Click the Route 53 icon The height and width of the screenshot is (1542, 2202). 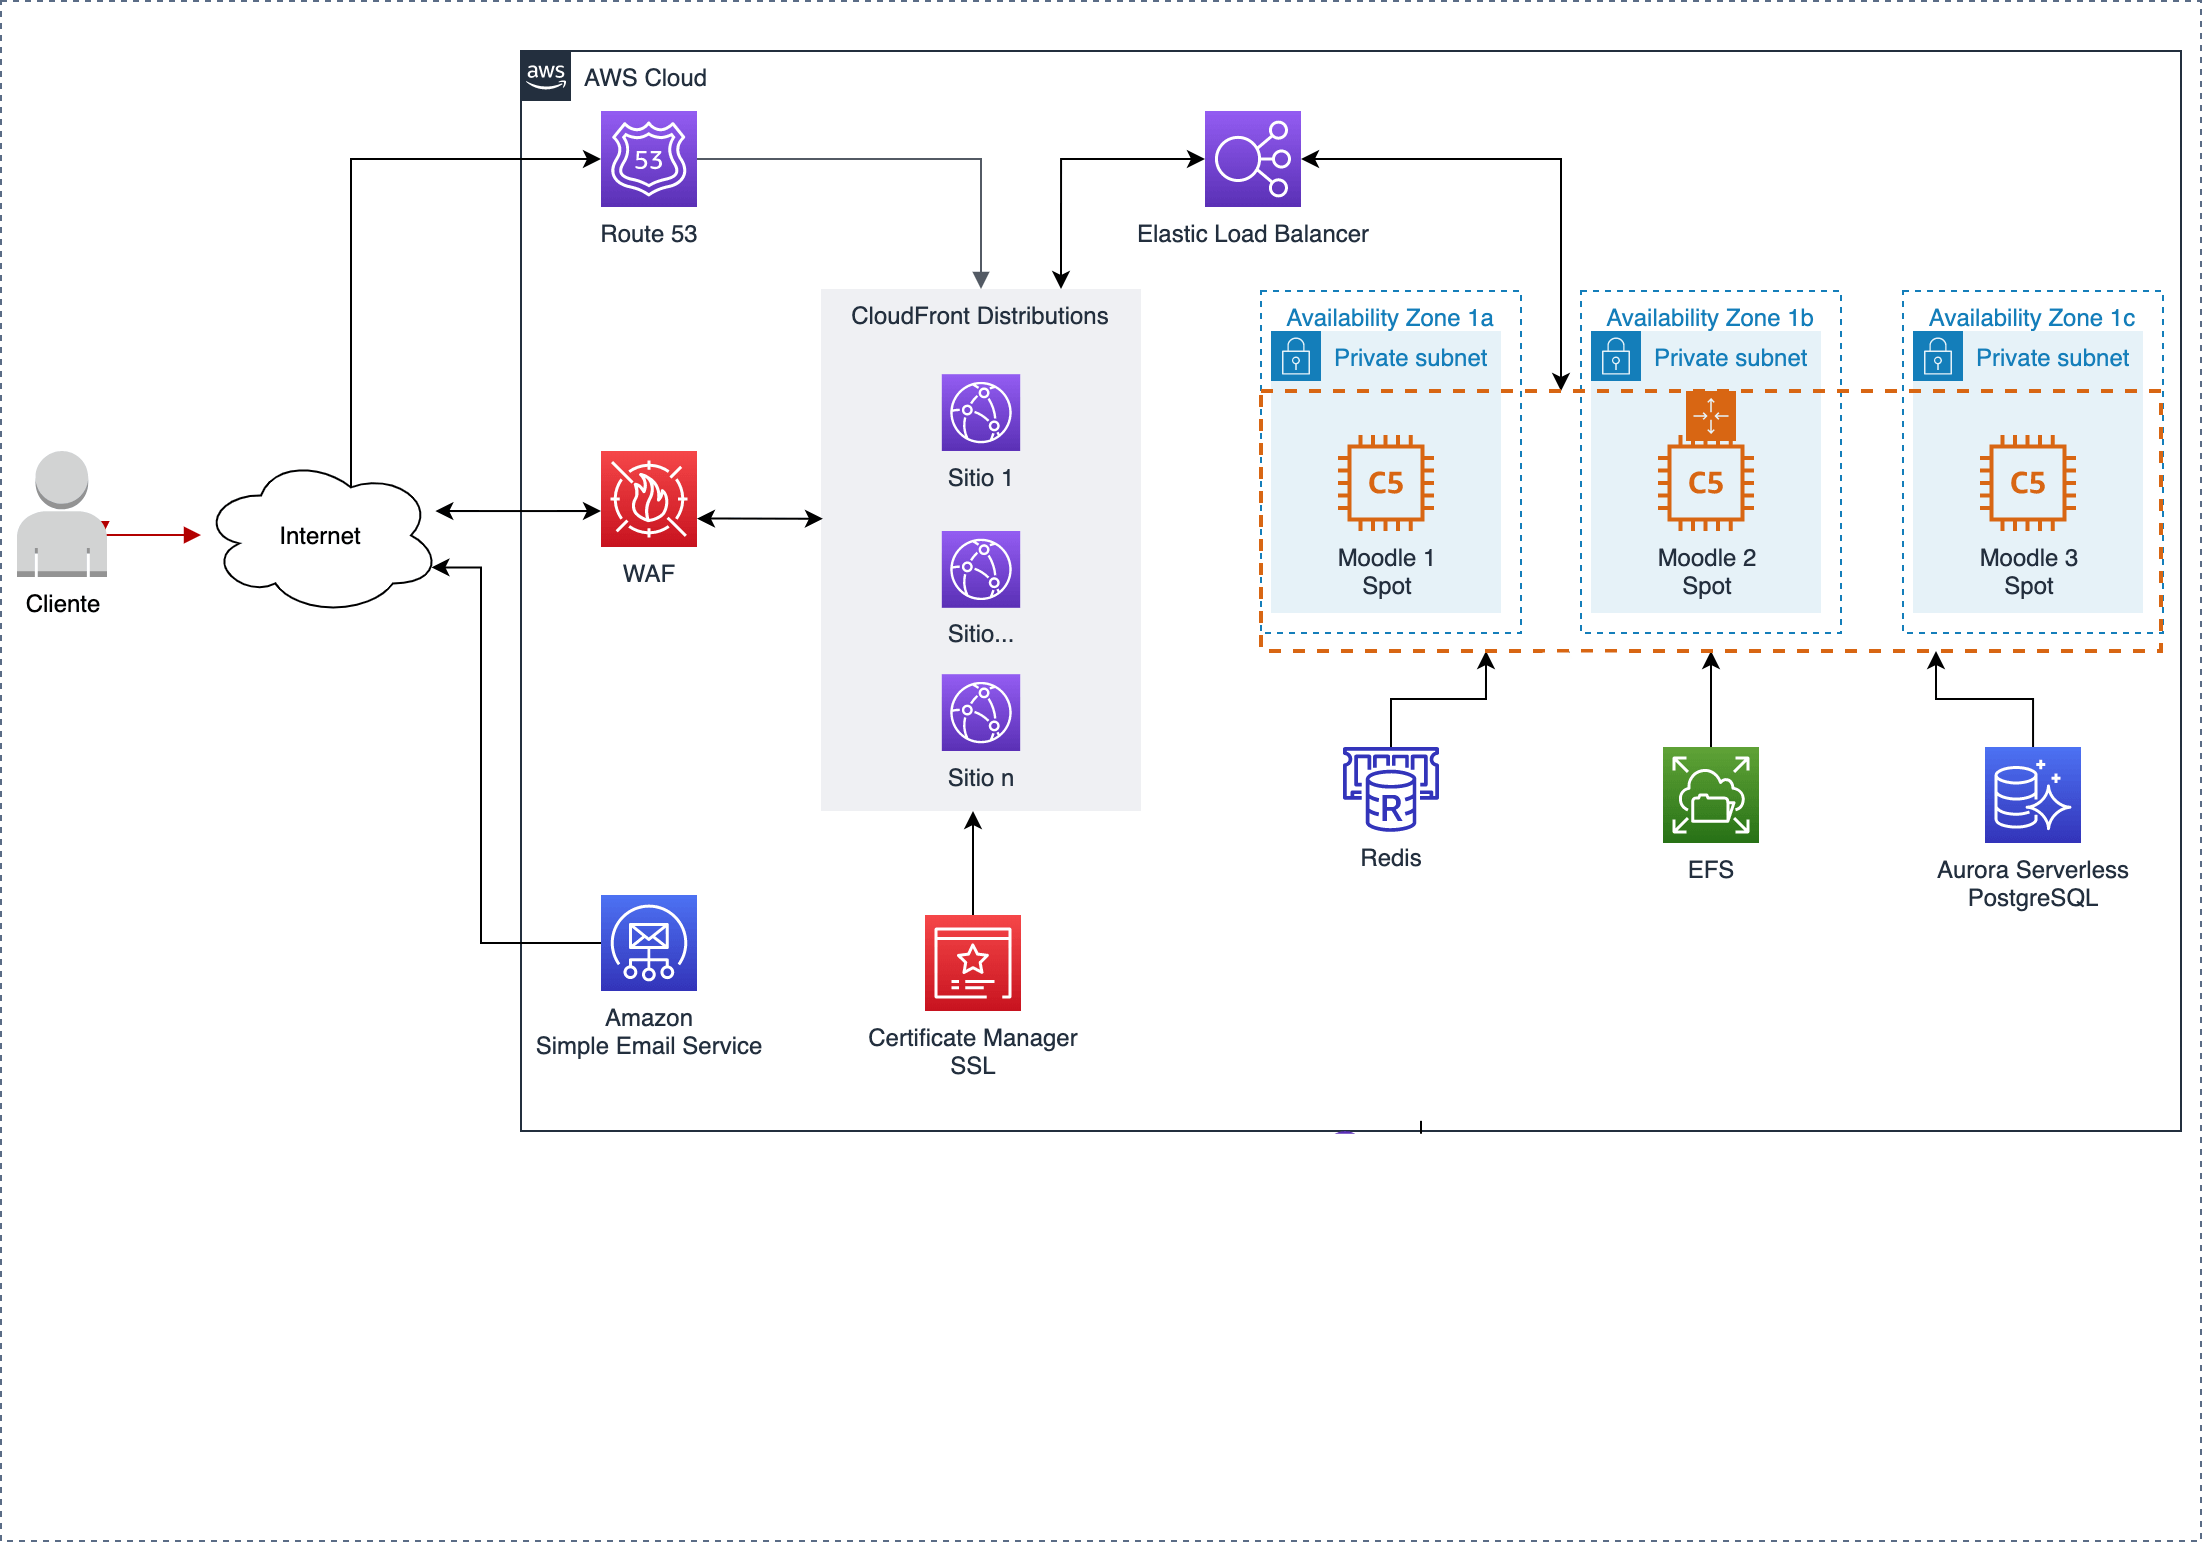(x=648, y=159)
